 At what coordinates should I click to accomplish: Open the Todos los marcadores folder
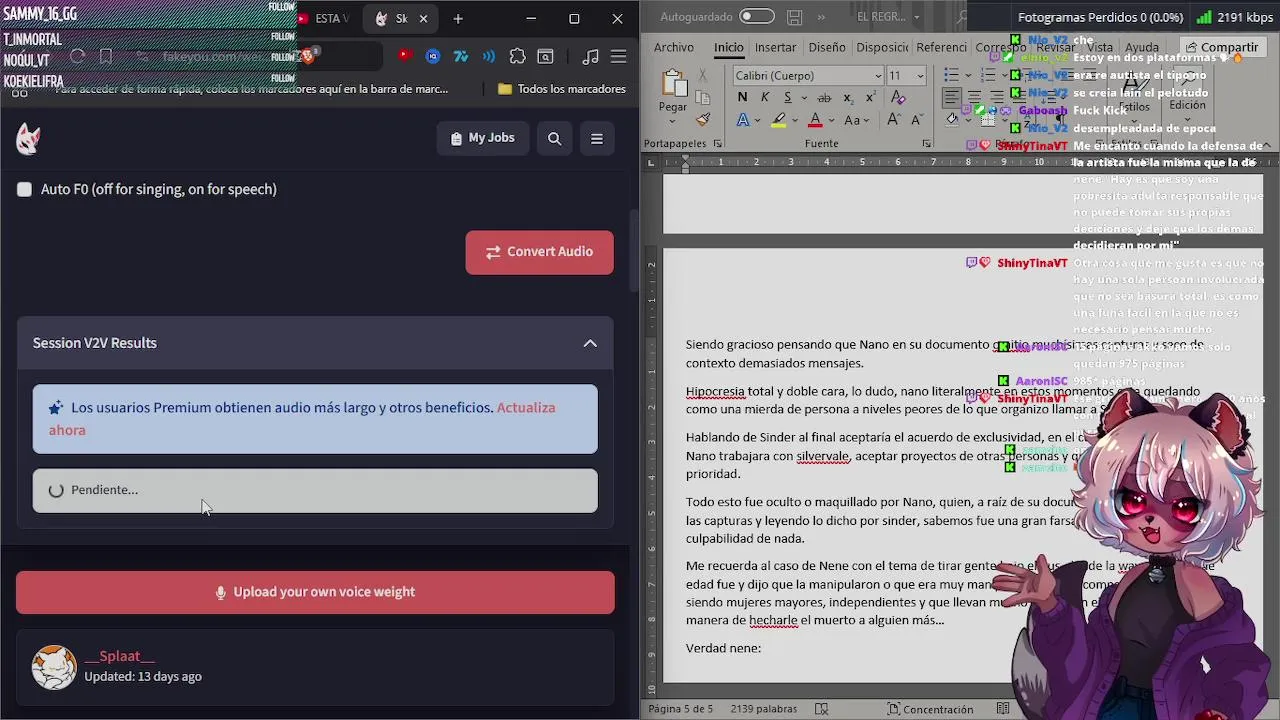(x=562, y=89)
